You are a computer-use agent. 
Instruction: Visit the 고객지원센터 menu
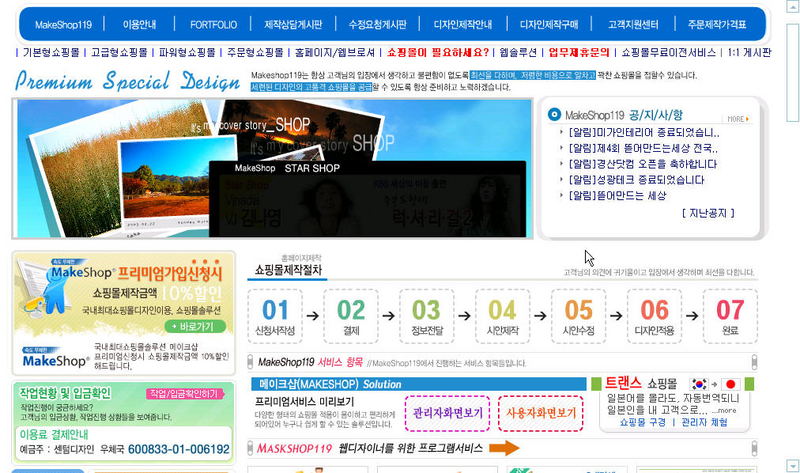click(x=633, y=24)
